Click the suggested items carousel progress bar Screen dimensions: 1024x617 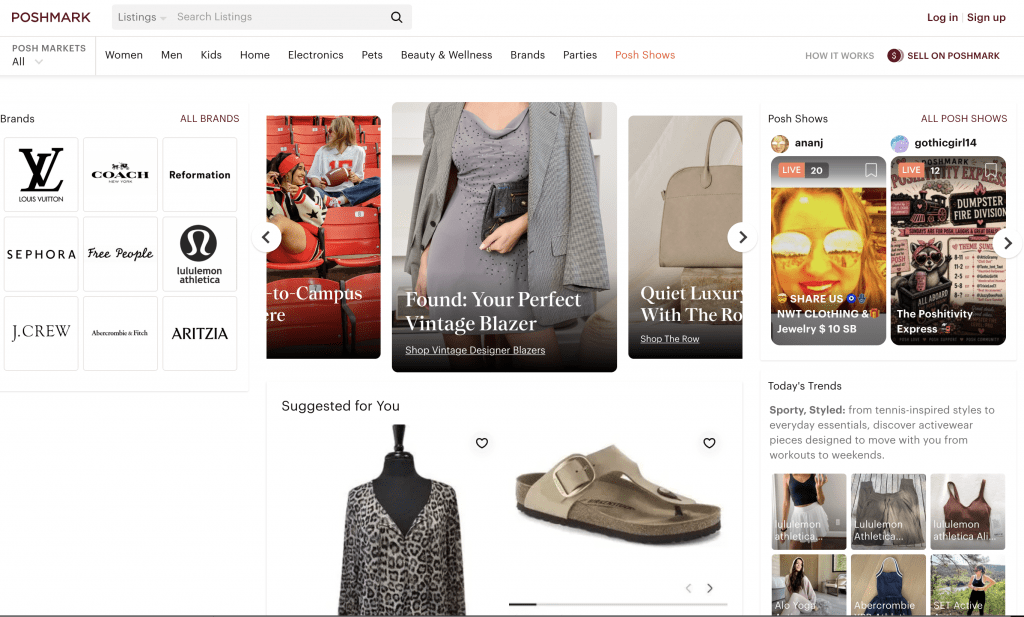pos(618,605)
